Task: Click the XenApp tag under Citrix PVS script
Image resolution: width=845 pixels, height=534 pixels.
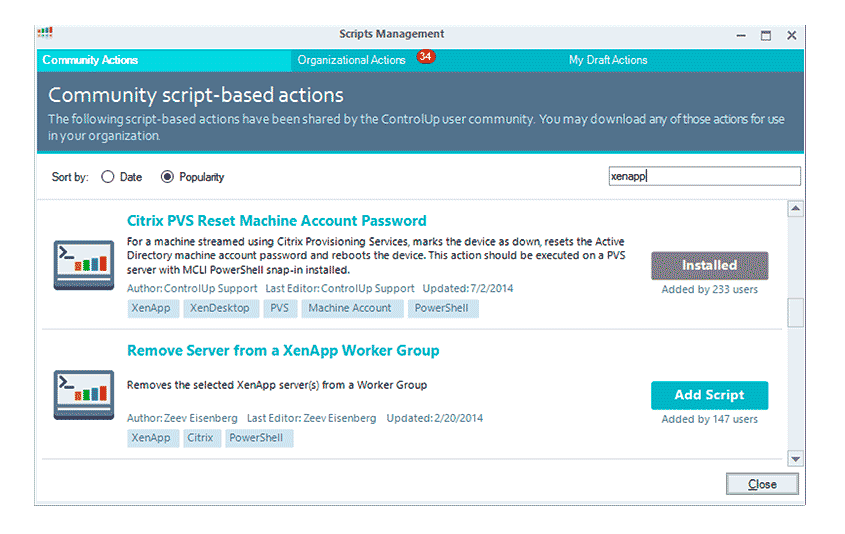Action: pyautogui.click(x=153, y=308)
